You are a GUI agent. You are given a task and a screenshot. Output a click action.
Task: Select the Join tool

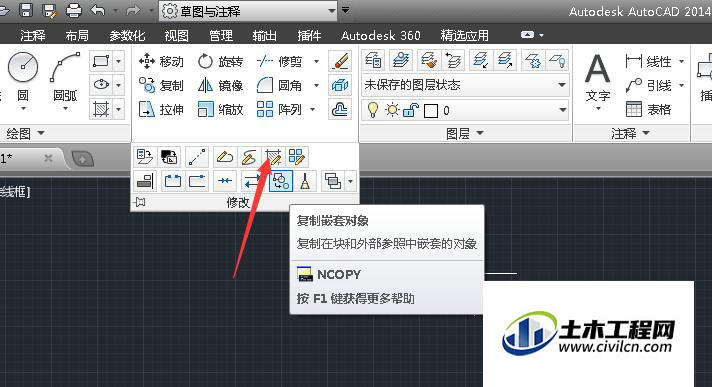point(225,181)
